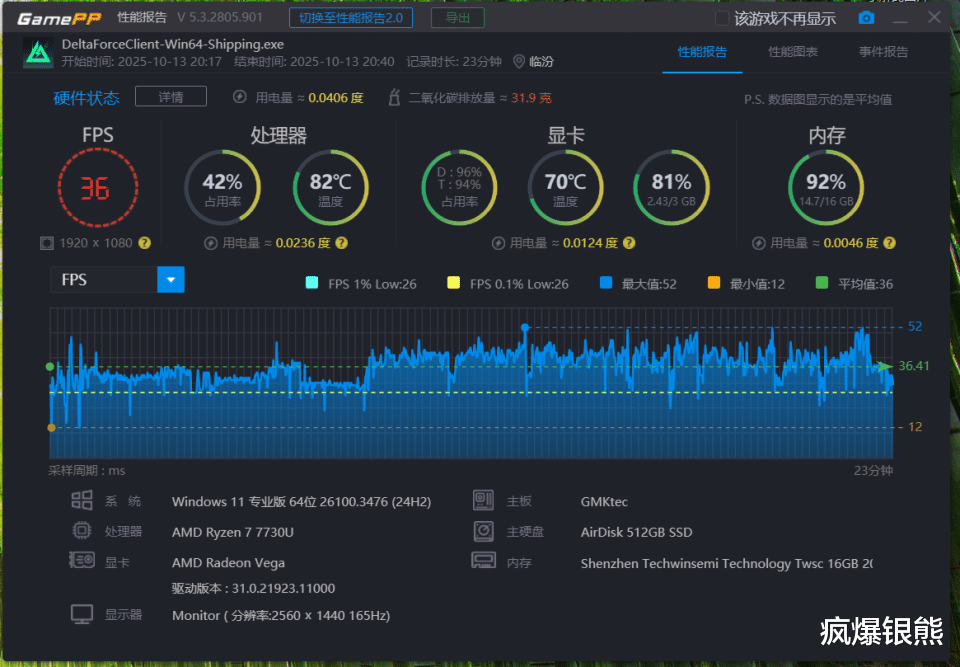Open hardware details with the 详情 button
The width and height of the screenshot is (960, 667).
[170, 97]
